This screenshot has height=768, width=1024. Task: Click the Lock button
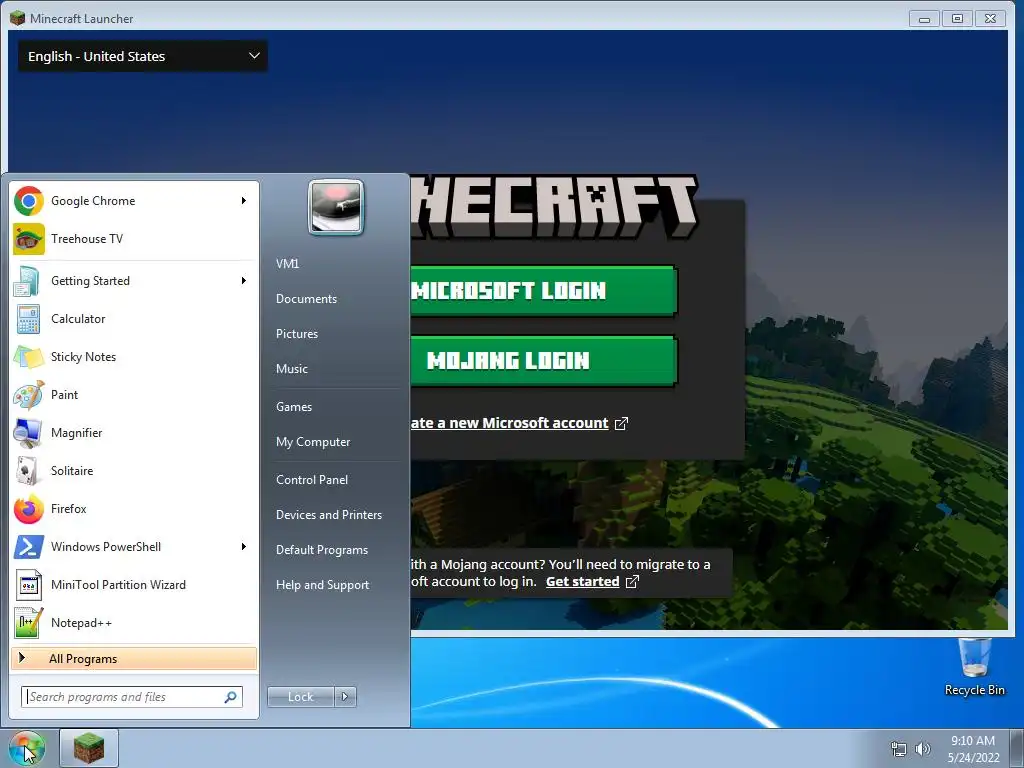(x=301, y=697)
